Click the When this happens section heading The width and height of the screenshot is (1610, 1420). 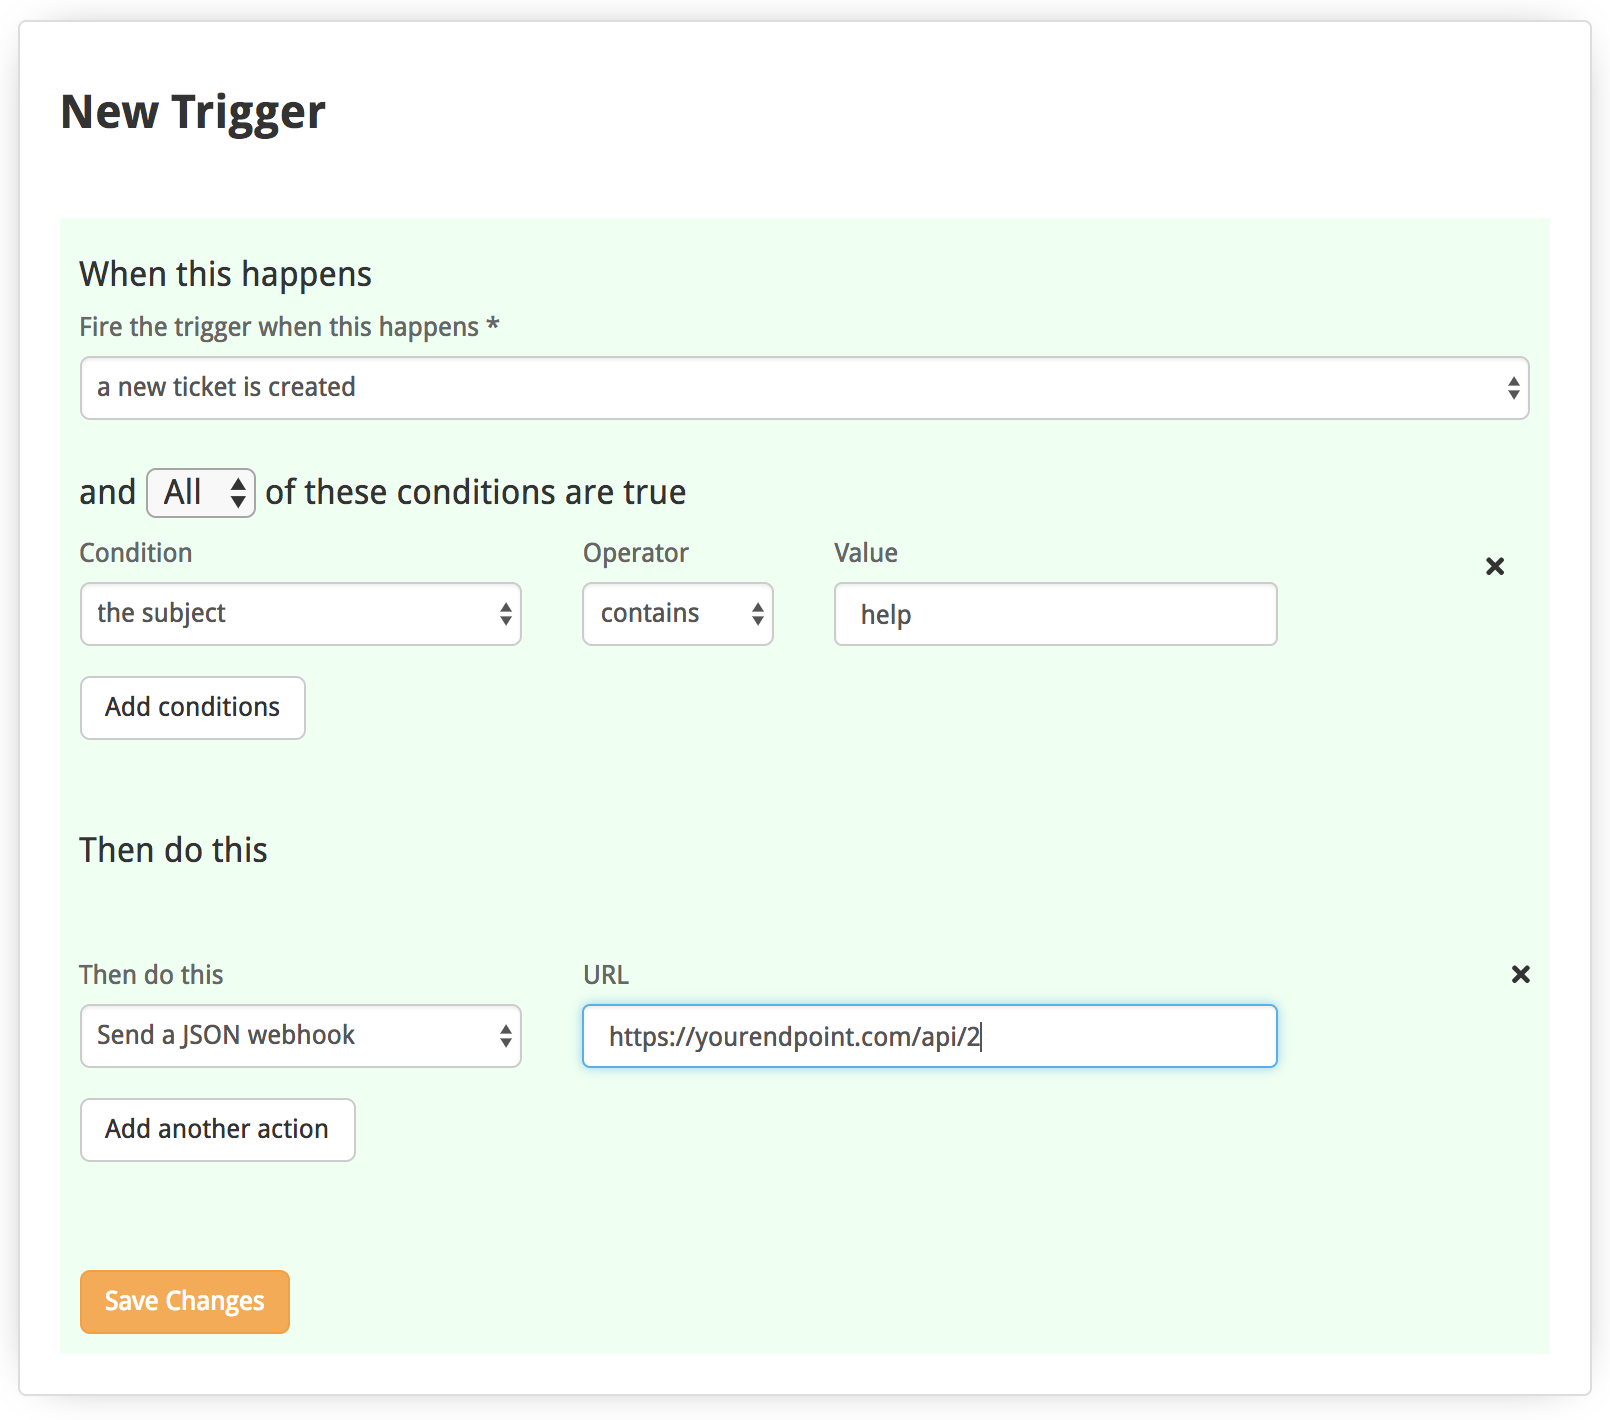pos(225,274)
